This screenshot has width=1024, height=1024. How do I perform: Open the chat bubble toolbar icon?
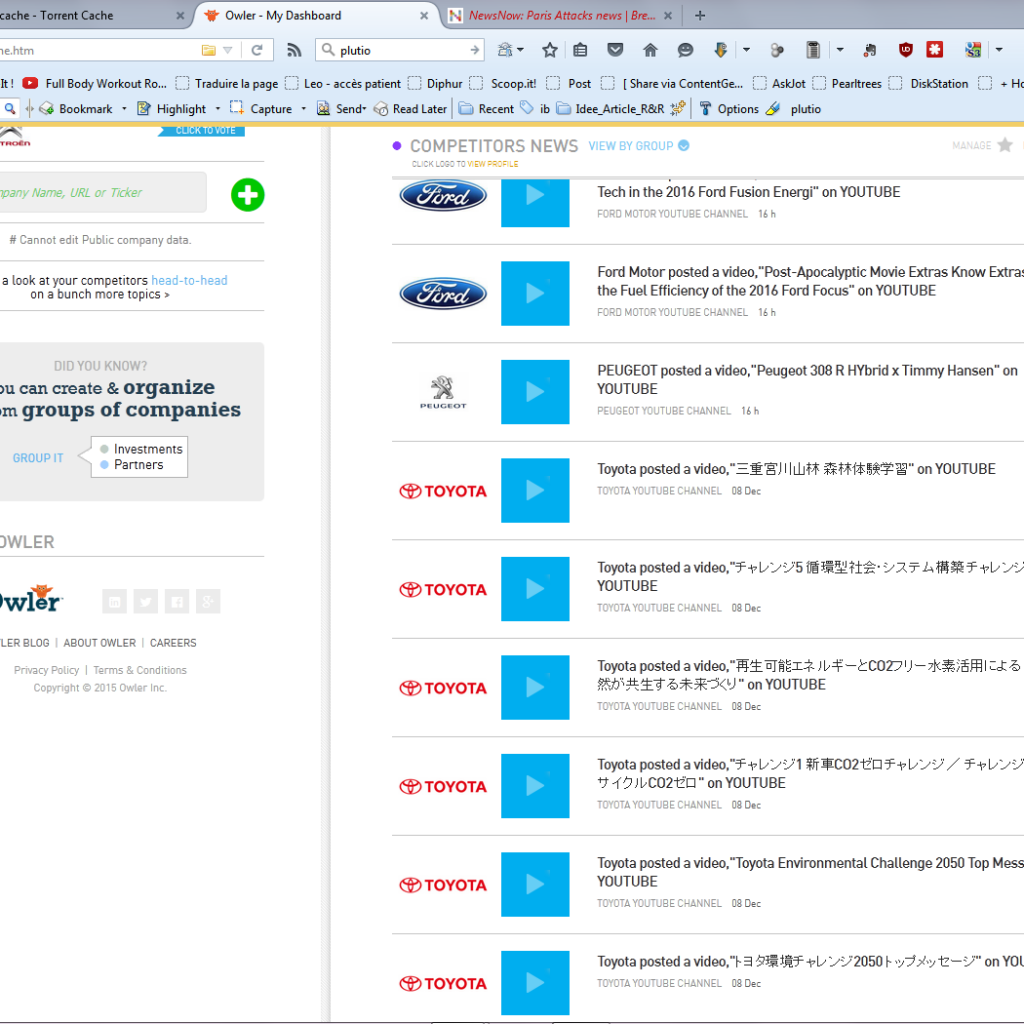[685, 50]
